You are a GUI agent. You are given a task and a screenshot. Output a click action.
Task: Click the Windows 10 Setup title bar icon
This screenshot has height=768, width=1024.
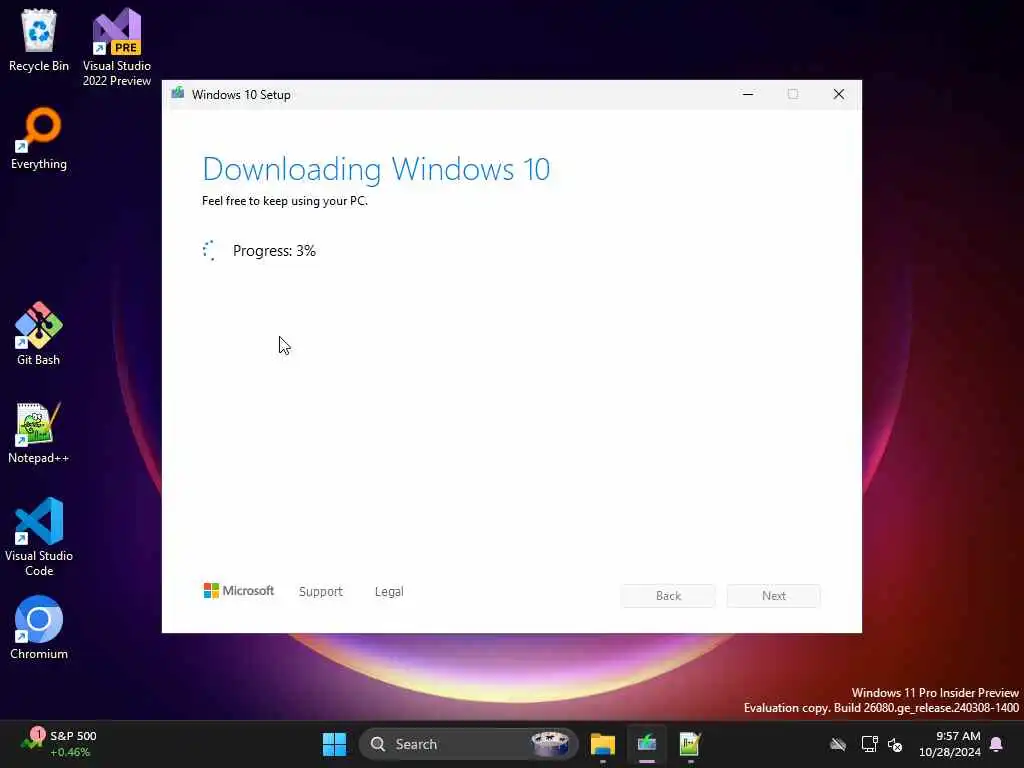pos(178,94)
